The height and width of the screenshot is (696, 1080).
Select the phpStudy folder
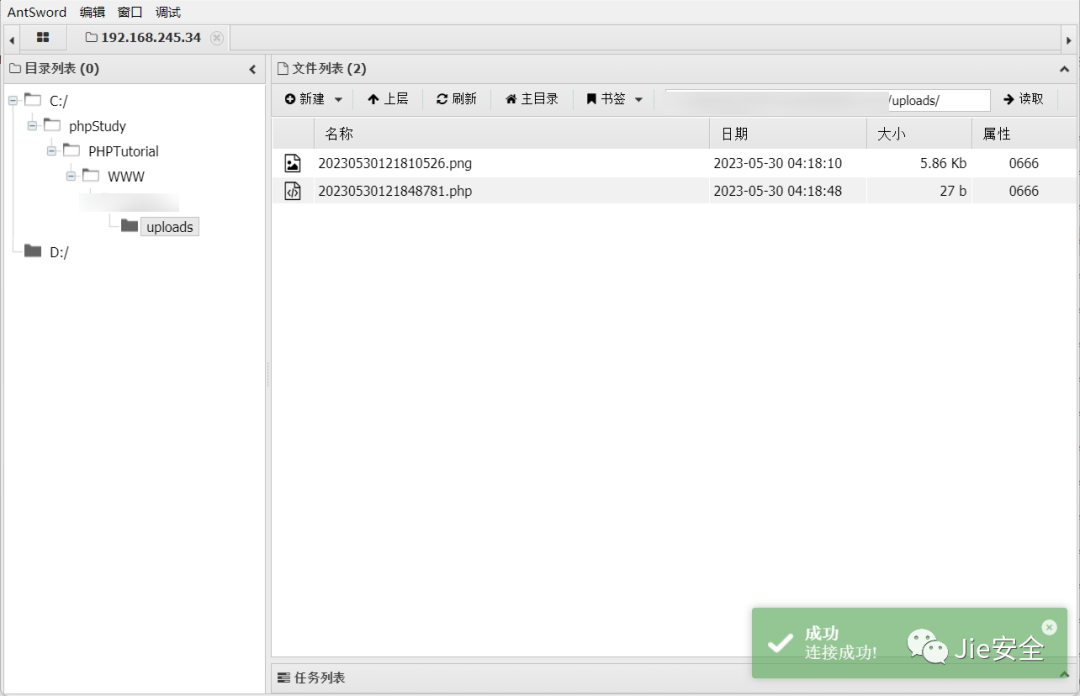pos(97,126)
